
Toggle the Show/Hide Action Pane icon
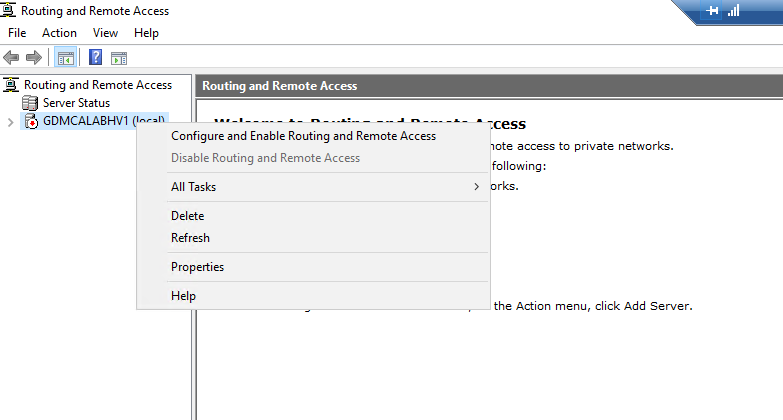(x=119, y=58)
